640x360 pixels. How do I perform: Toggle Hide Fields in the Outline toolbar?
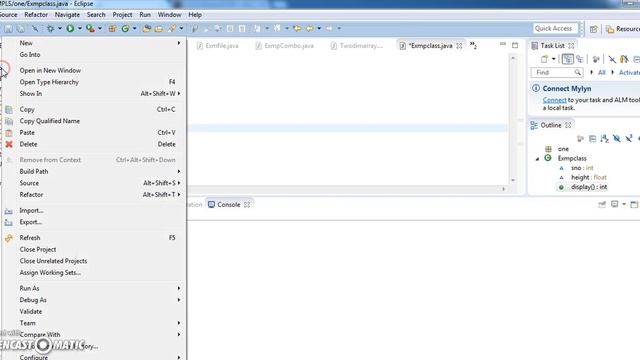click(617, 139)
